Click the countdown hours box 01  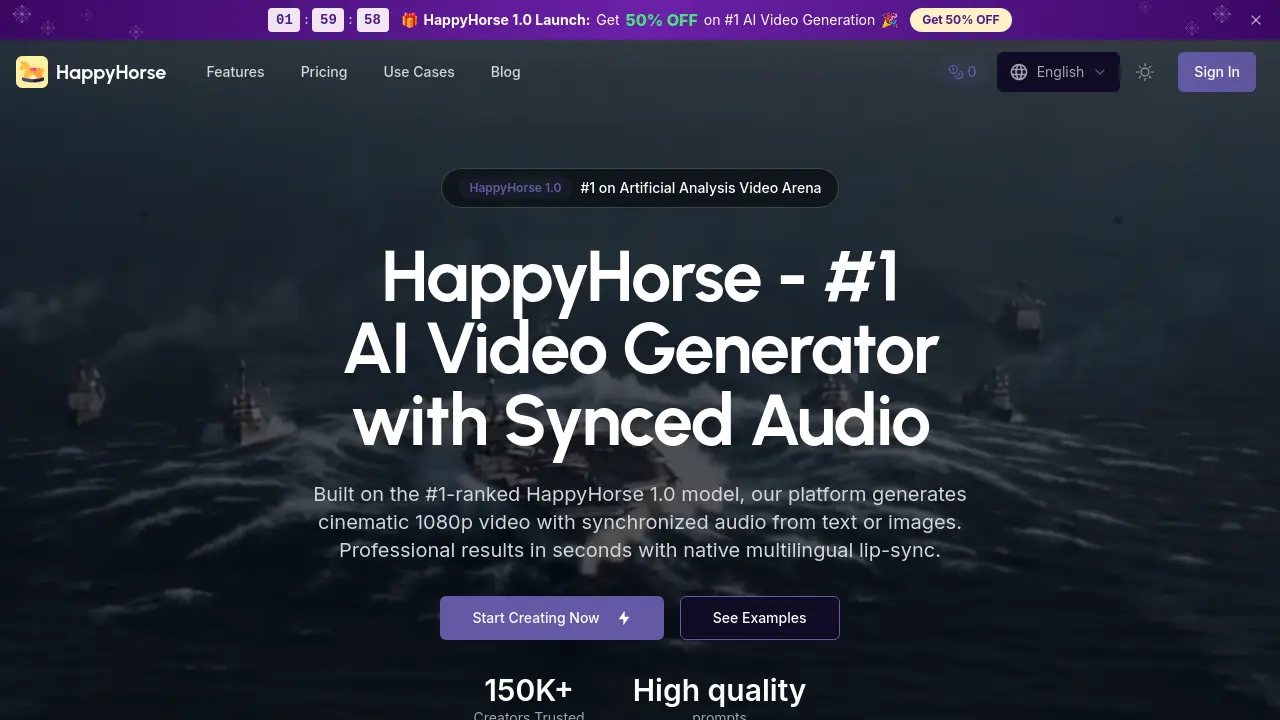(x=284, y=20)
